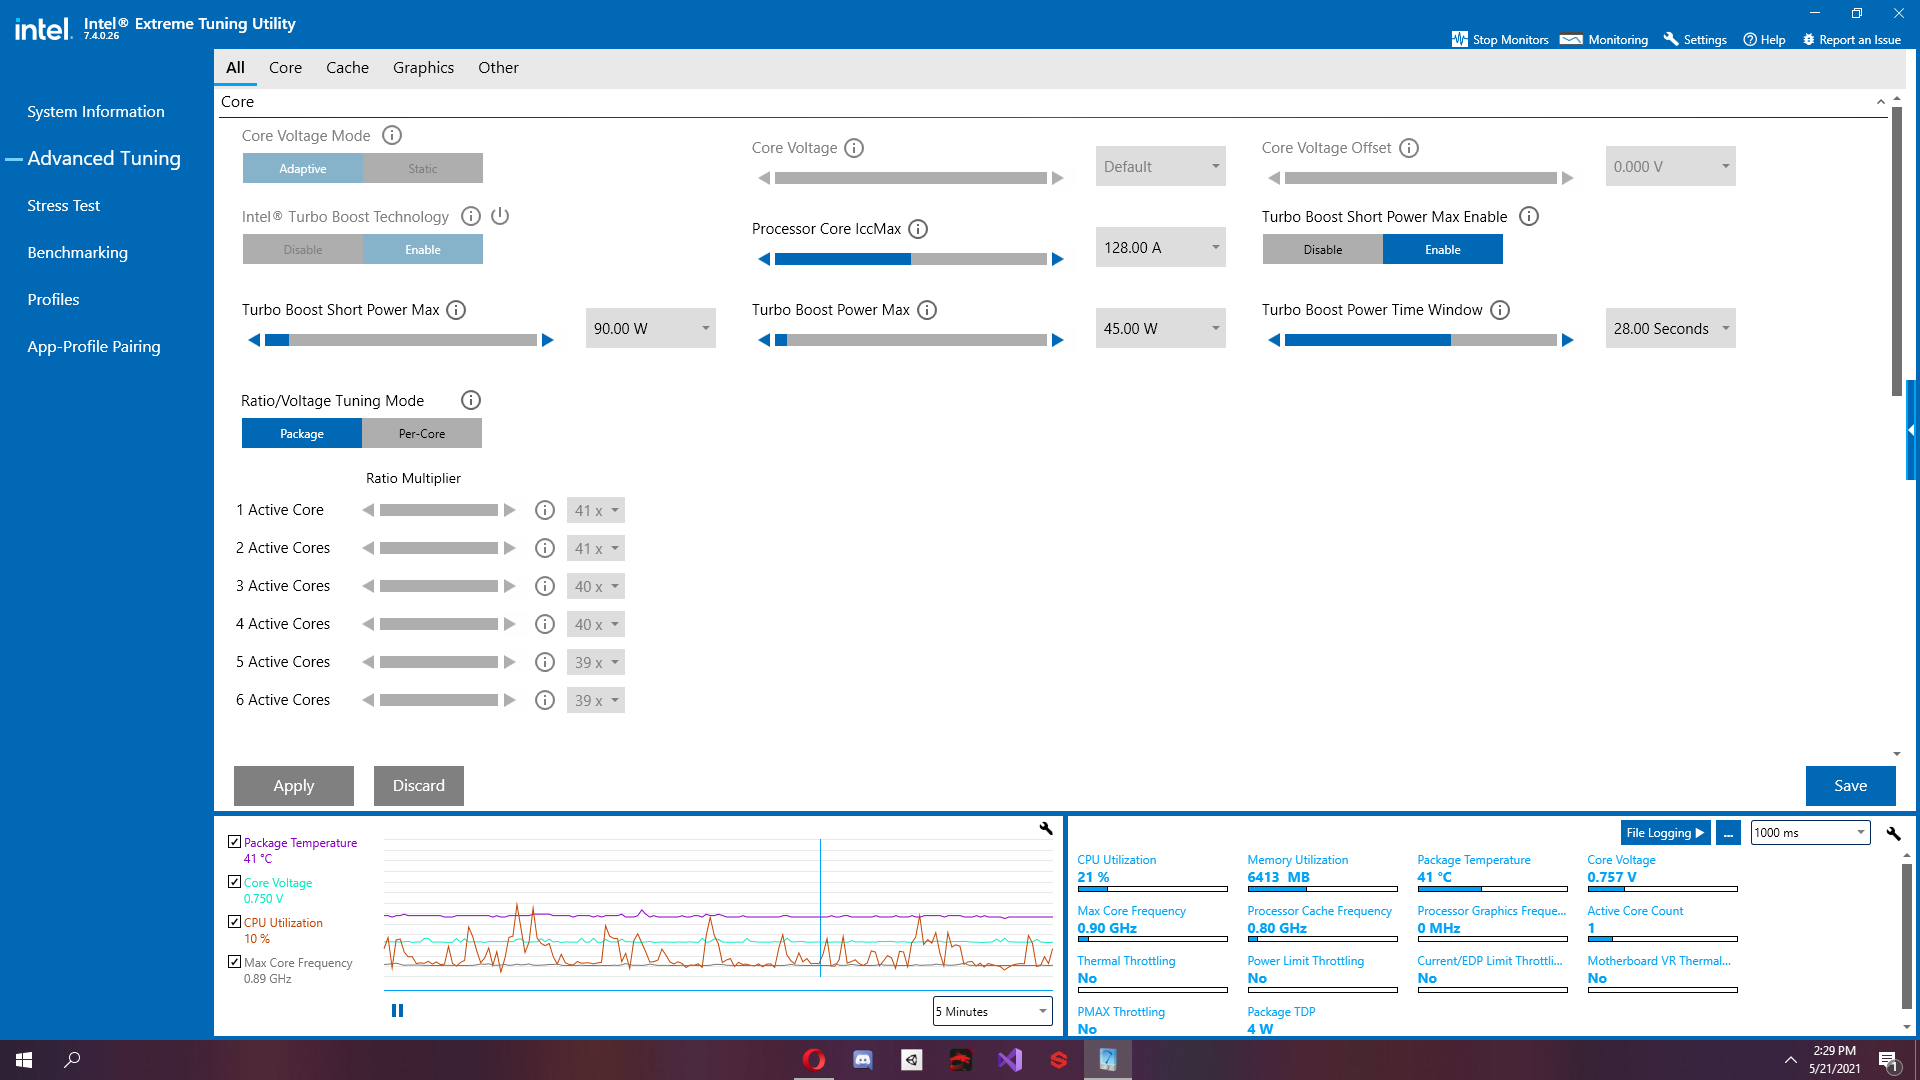This screenshot has width=1920, height=1080.
Task: Click Report an Issue
Action: pos(1851,40)
